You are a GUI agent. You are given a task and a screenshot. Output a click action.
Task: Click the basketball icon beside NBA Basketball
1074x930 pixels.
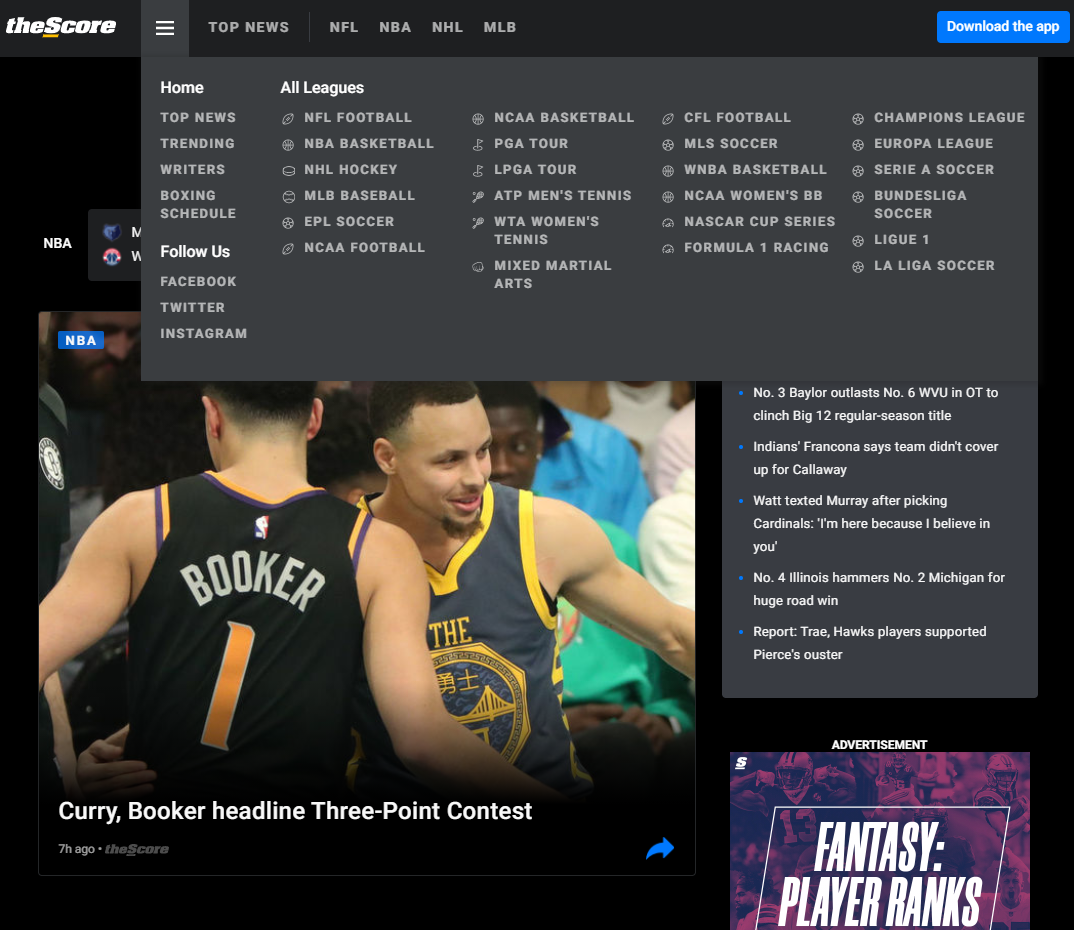click(x=288, y=145)
